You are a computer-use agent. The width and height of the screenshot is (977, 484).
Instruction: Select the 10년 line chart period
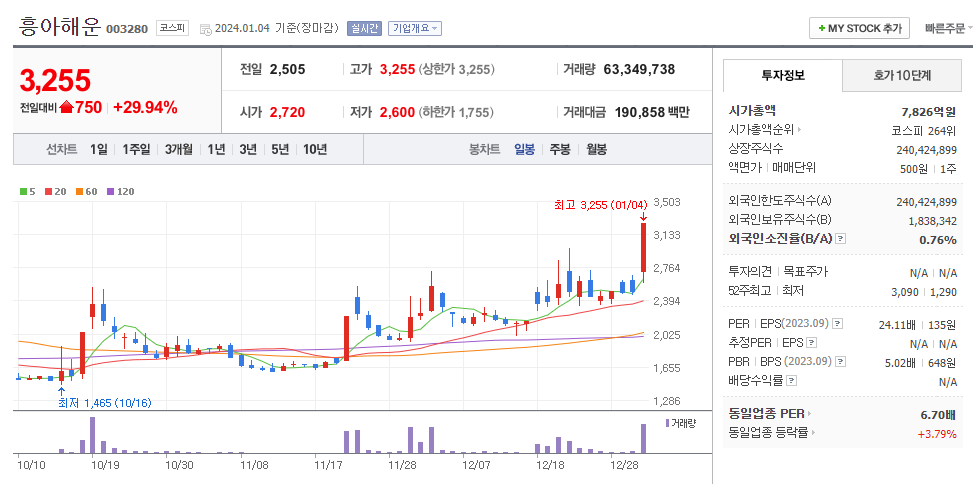pyautogui.click(x=315, y=149)
